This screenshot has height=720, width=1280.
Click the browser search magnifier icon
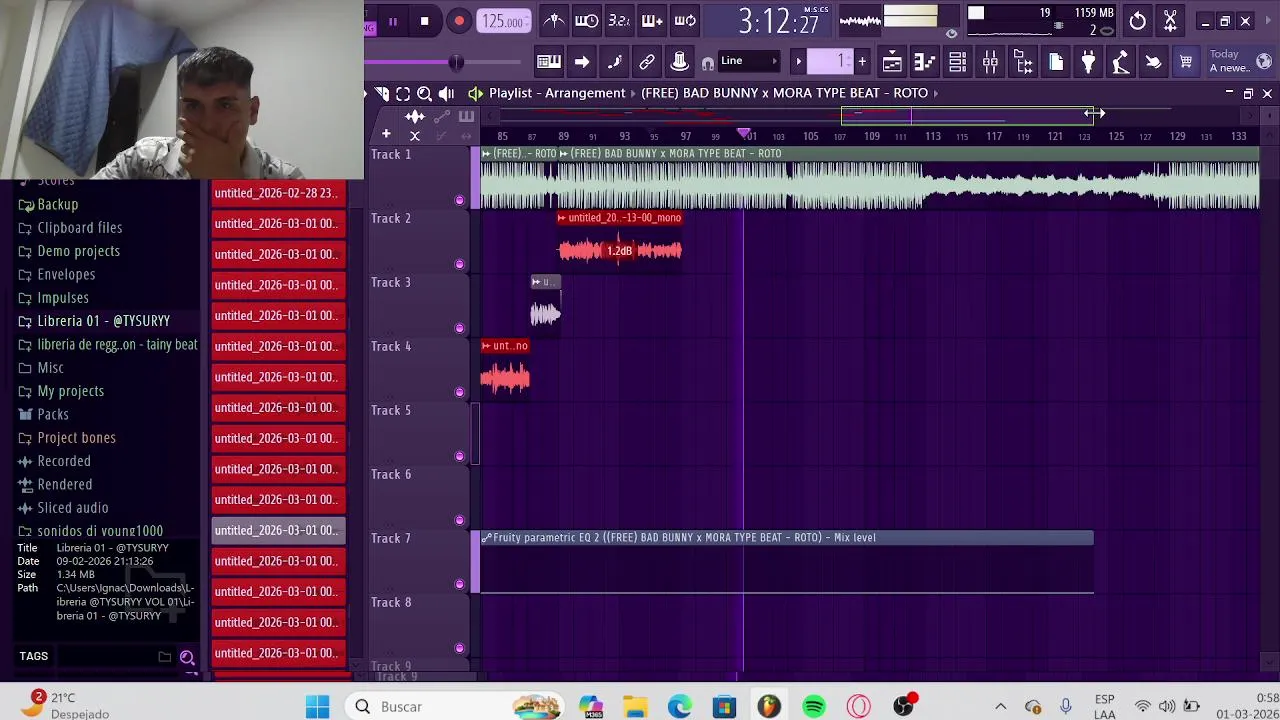pyautogui.click(x=187, y=657)
